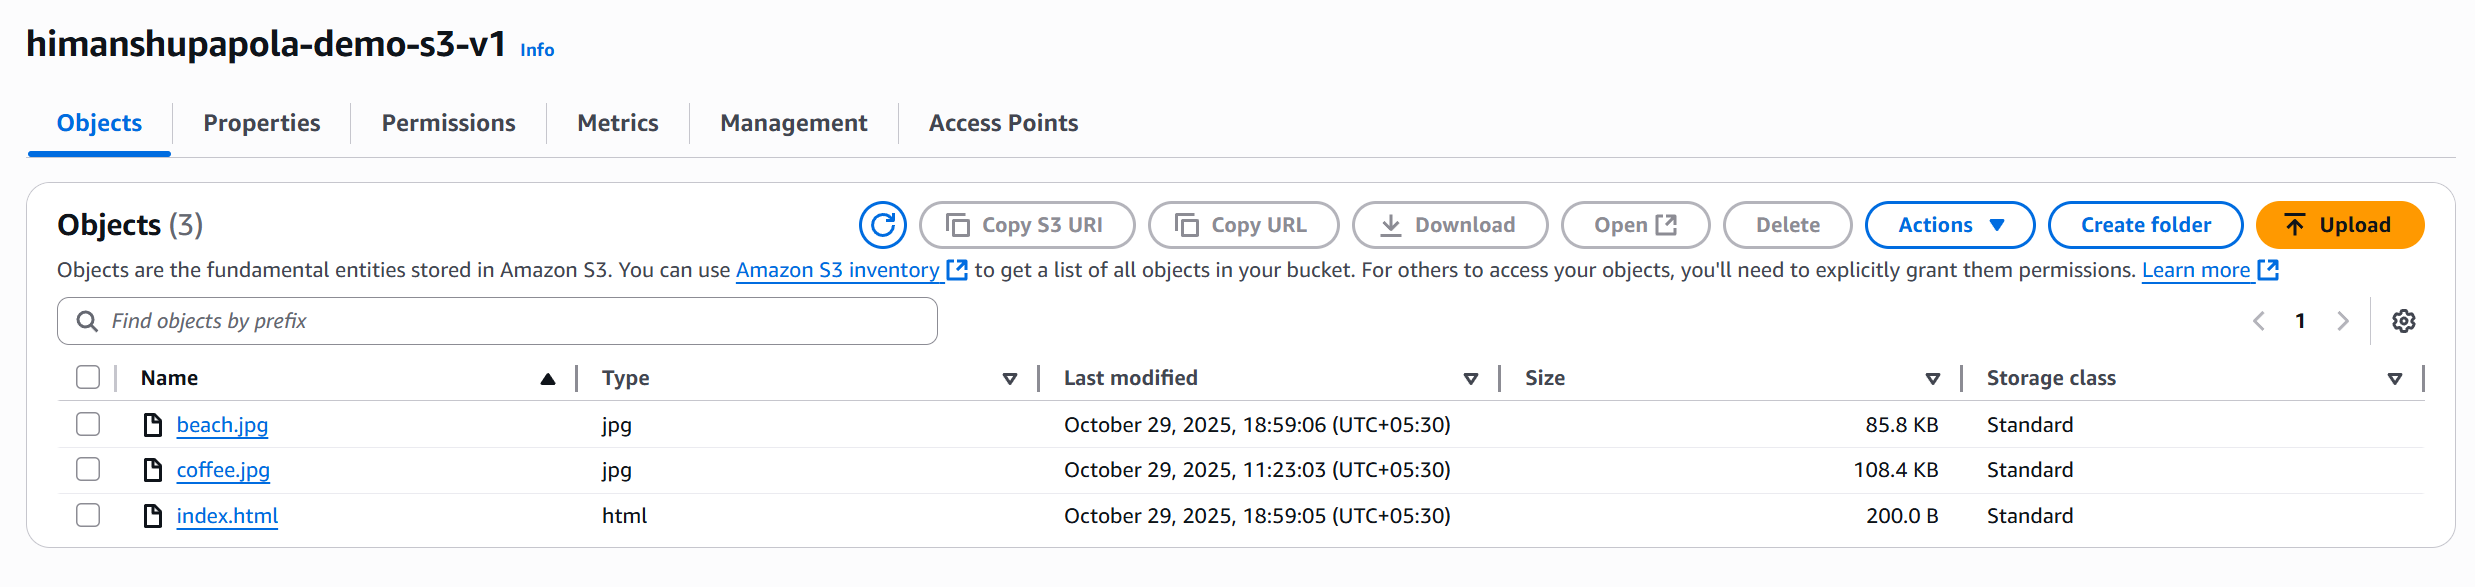Expand the Actions dropdown menu
2475x587 pixels.
tap(1949, 225)
